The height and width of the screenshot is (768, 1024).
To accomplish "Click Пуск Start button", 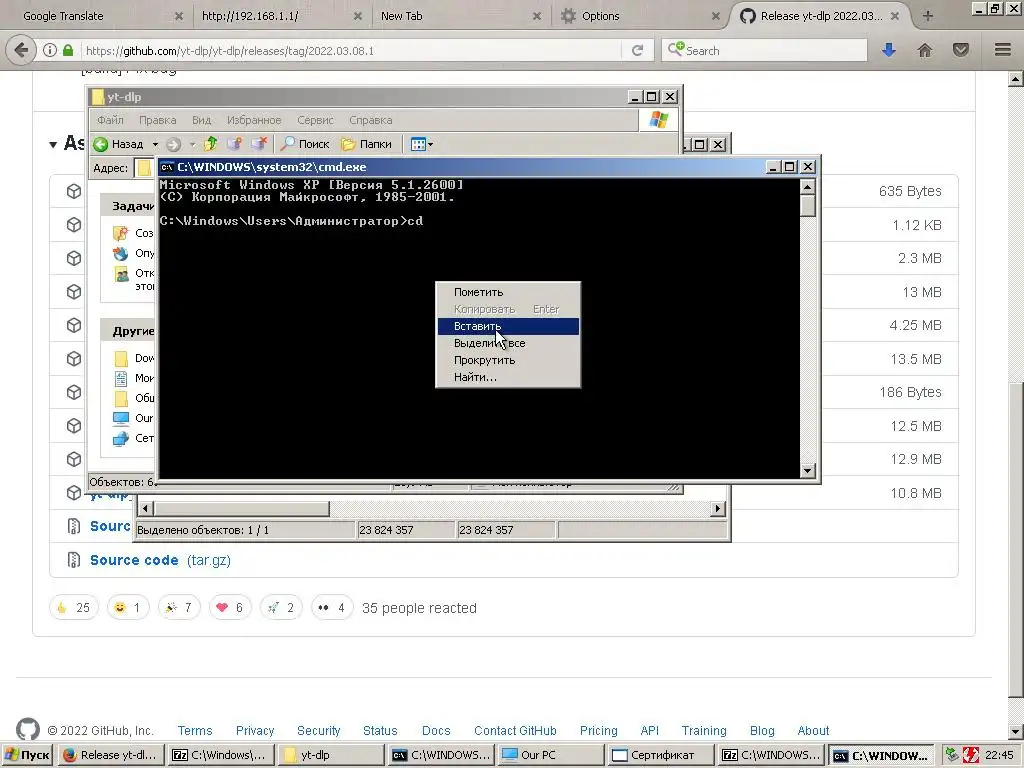I will coord(27,755).
